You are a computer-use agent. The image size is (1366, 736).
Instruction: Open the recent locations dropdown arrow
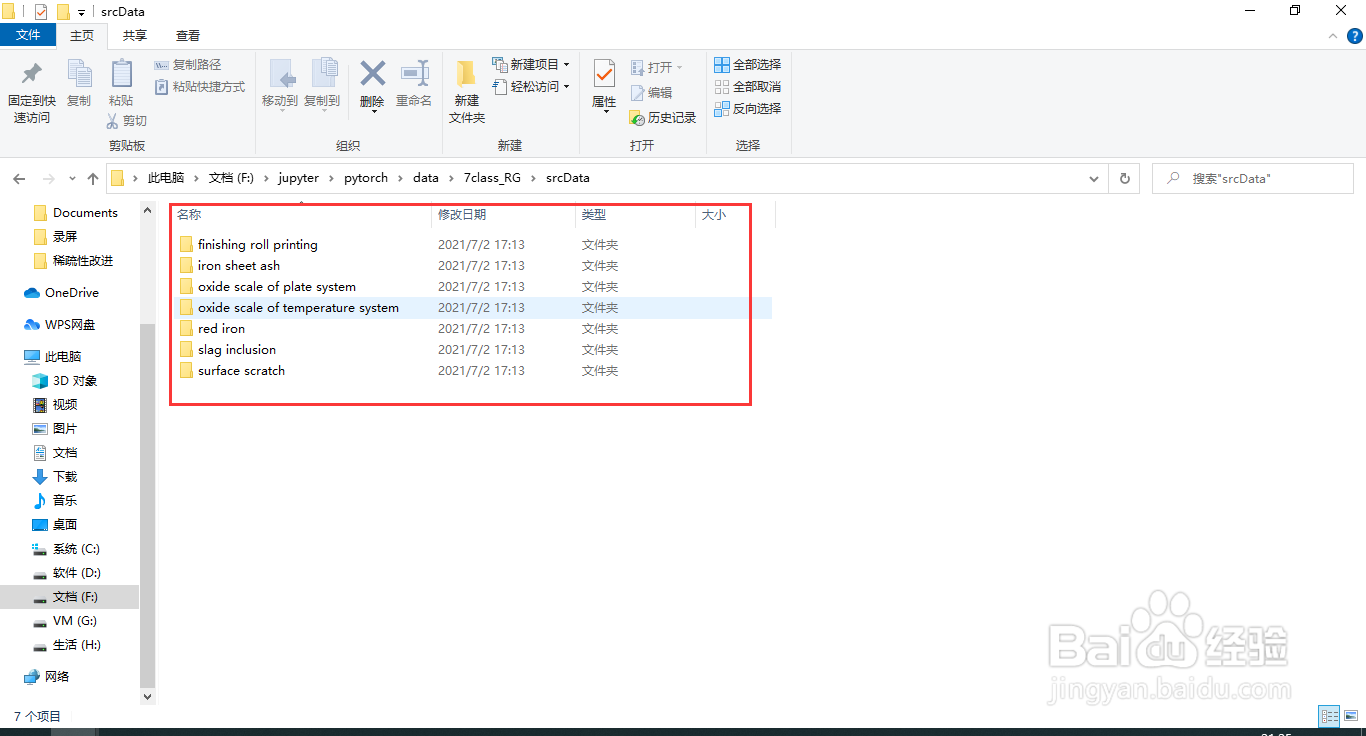[x=72, y=178]
